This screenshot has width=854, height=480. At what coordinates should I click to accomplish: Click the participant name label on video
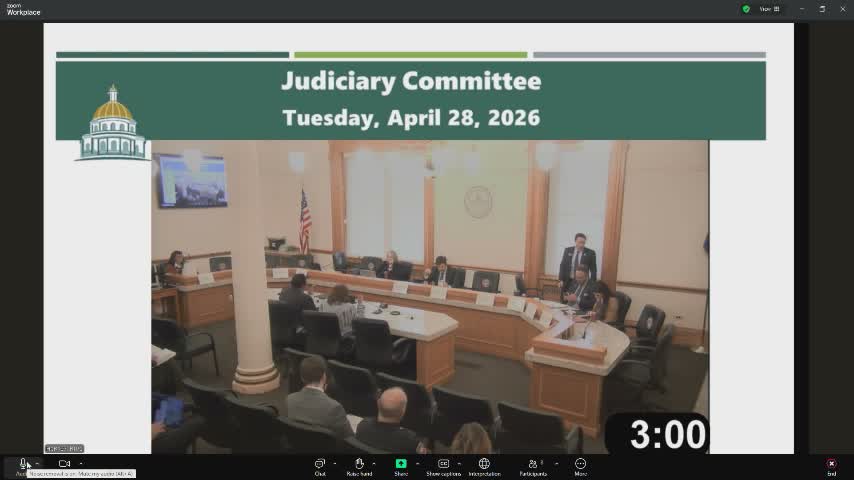point(64,448)
